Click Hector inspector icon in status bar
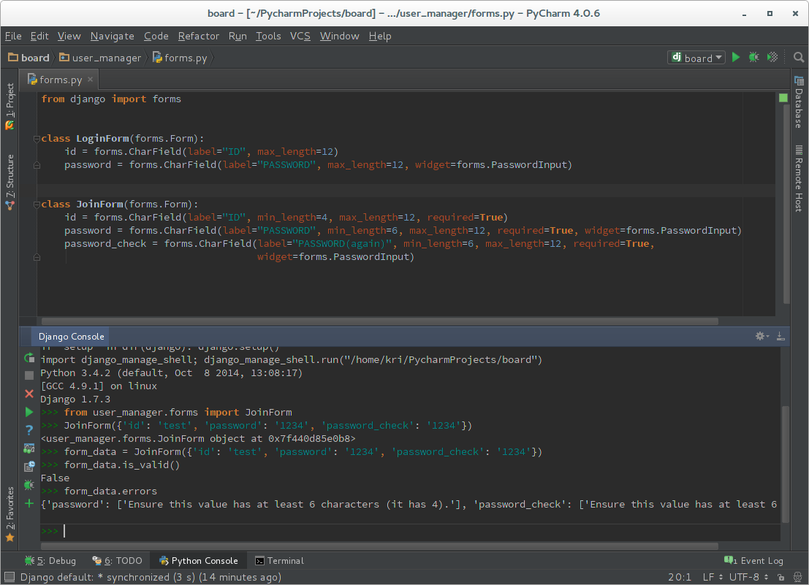The height and width of the screenshot is (585, 809). coord(798,577)
